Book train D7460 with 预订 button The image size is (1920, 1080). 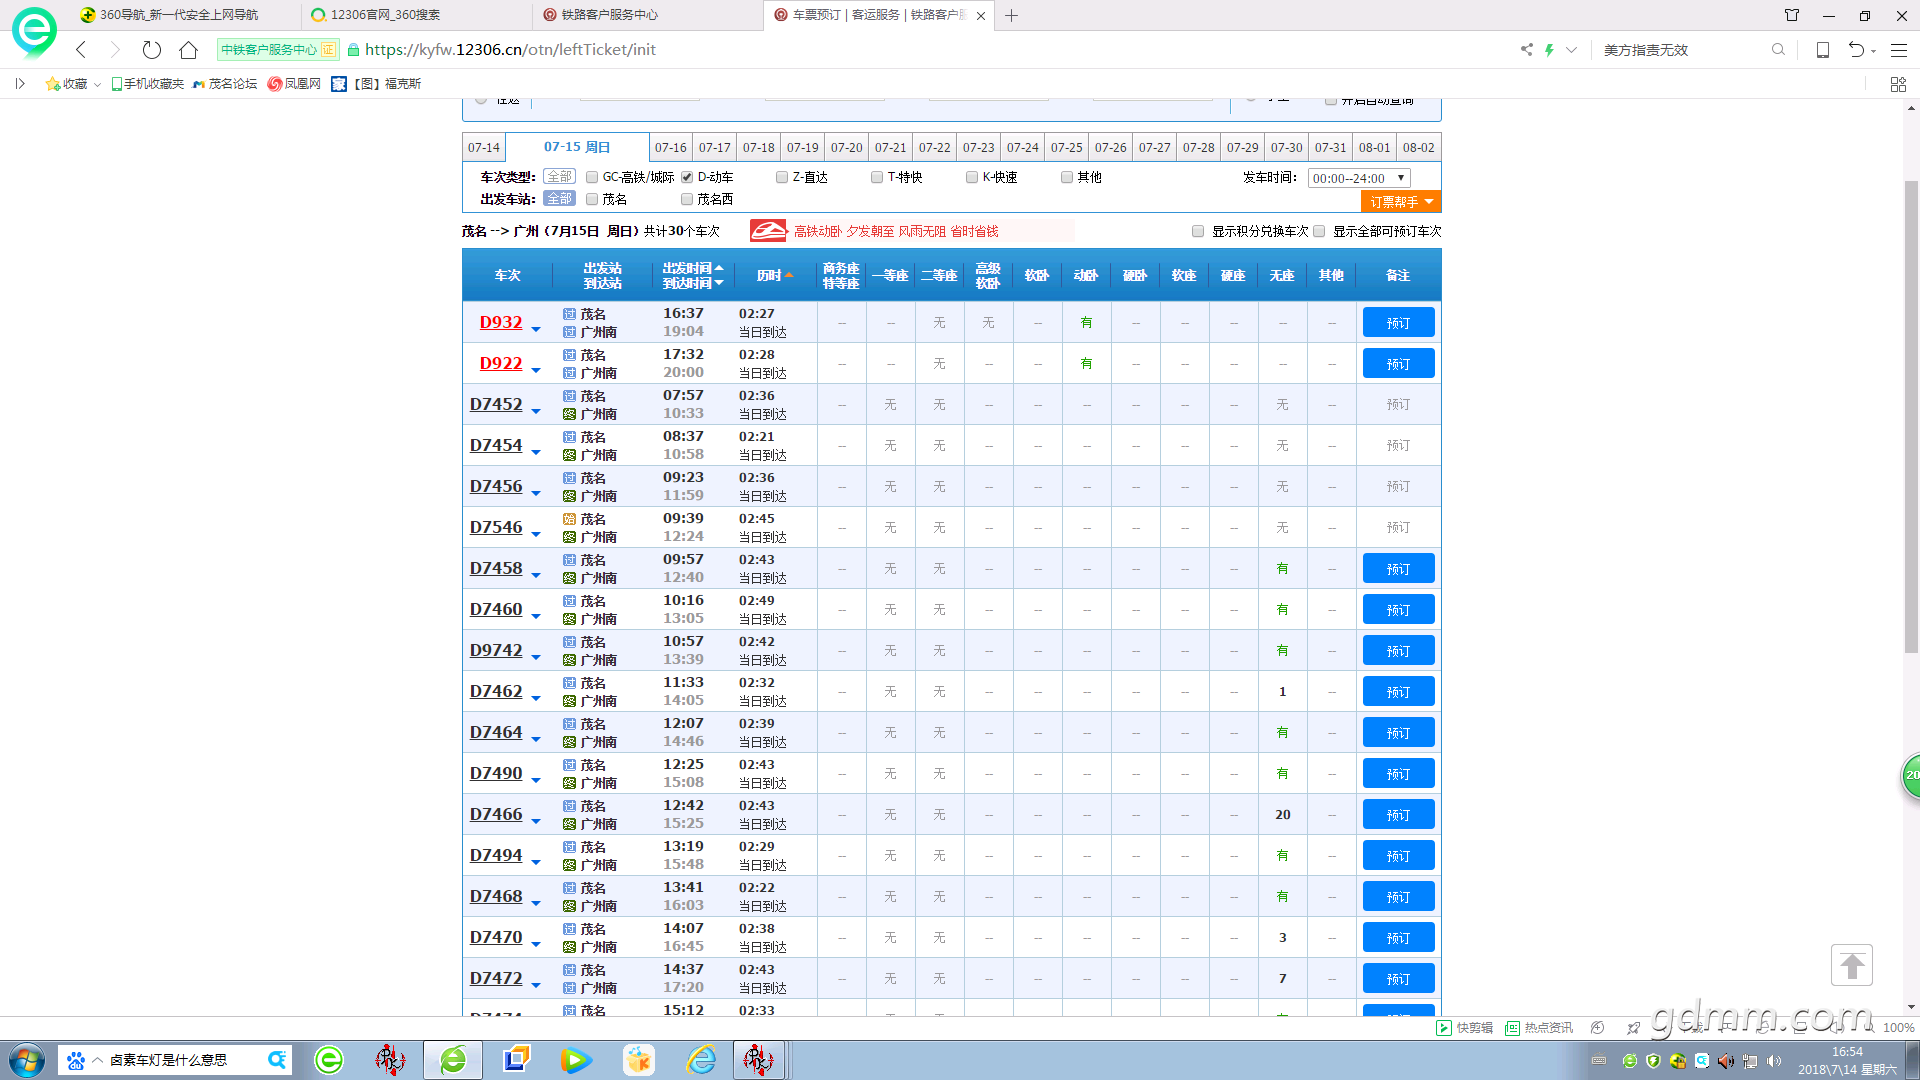(x=1398, y=609)
